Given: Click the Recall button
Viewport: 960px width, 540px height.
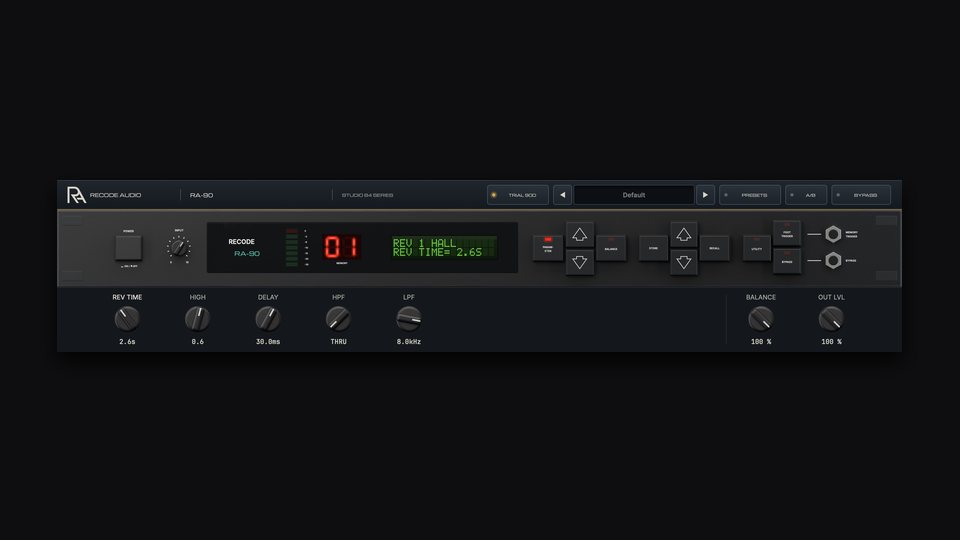Looking at the screenshot, I should [714, 248].
